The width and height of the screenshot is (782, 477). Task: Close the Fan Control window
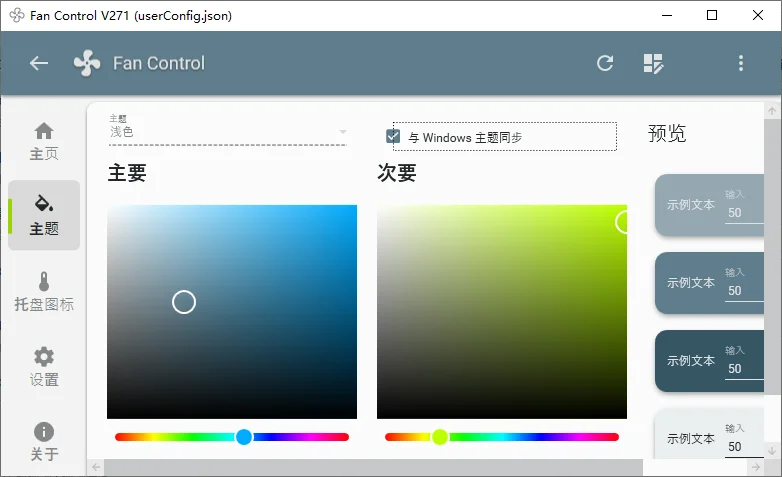(758, 15)
